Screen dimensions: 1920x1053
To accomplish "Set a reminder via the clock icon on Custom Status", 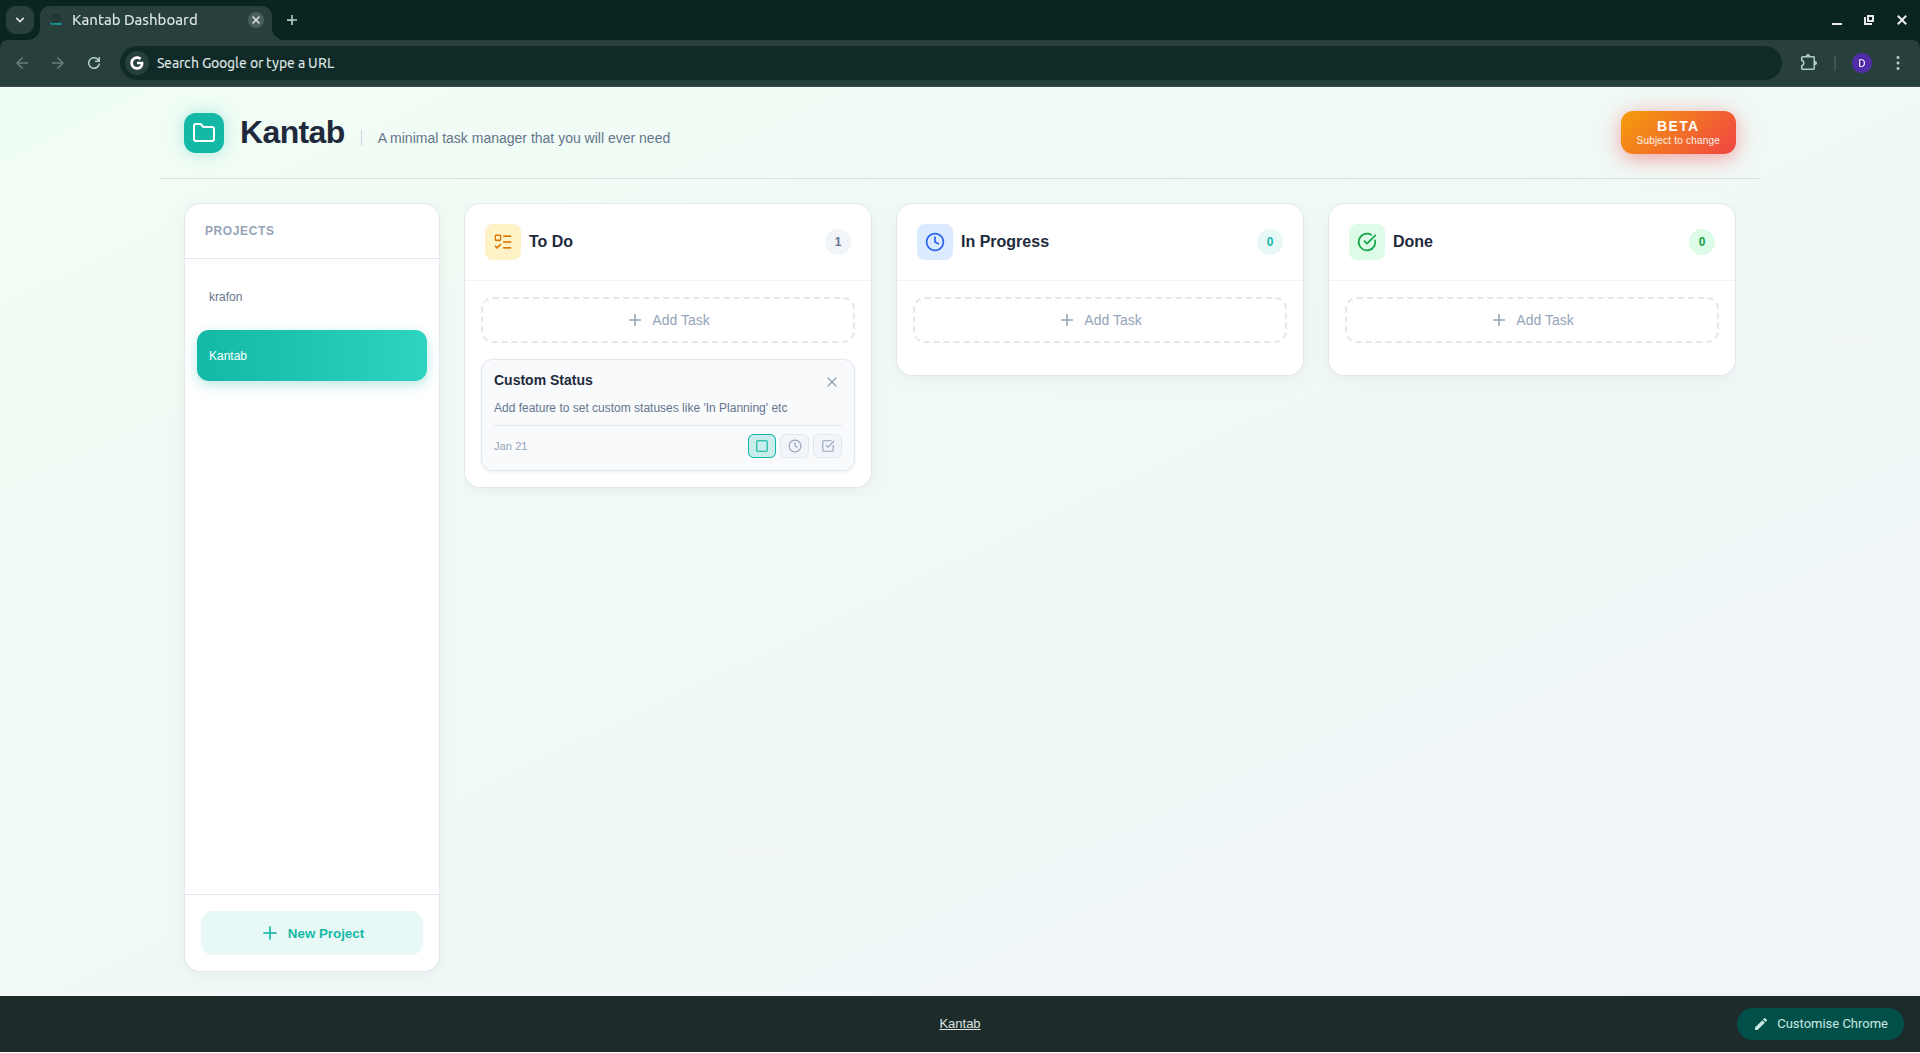I will point(794,446).
